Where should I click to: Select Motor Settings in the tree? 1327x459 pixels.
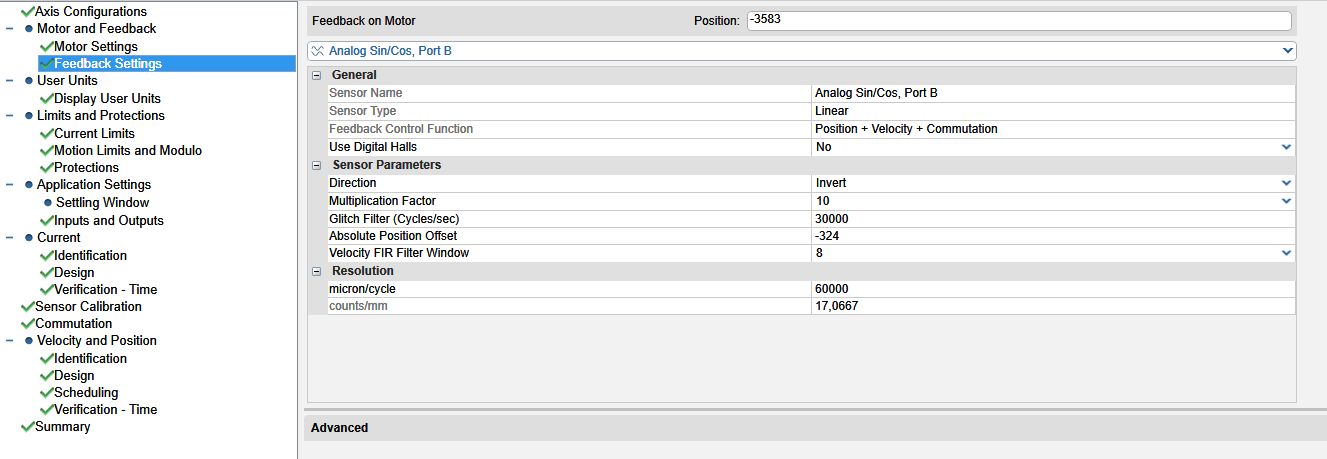click(95, 46)
